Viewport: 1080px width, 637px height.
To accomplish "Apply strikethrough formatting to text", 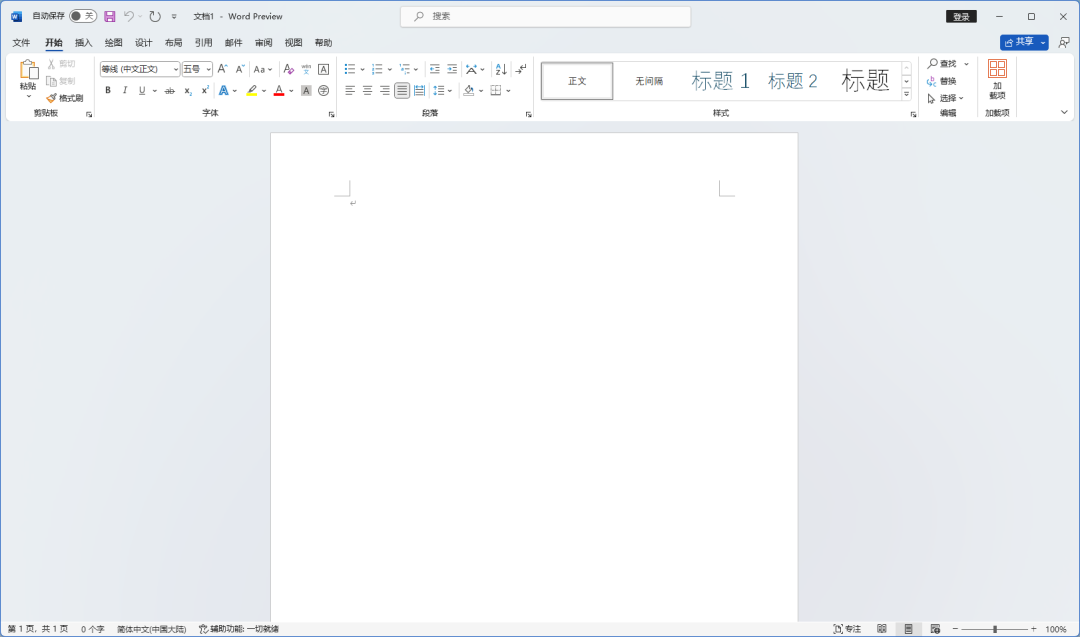I will 170,91.
